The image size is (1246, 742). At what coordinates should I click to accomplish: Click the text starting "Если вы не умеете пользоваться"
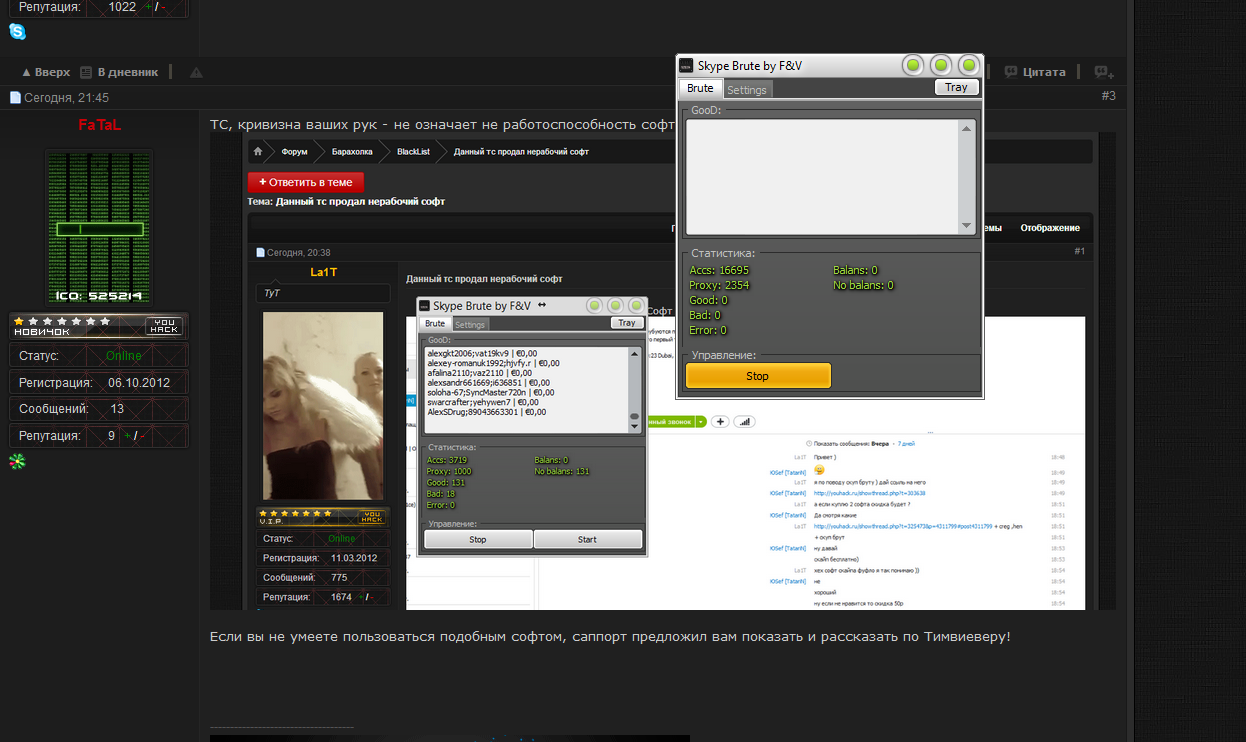coord(610,637)
